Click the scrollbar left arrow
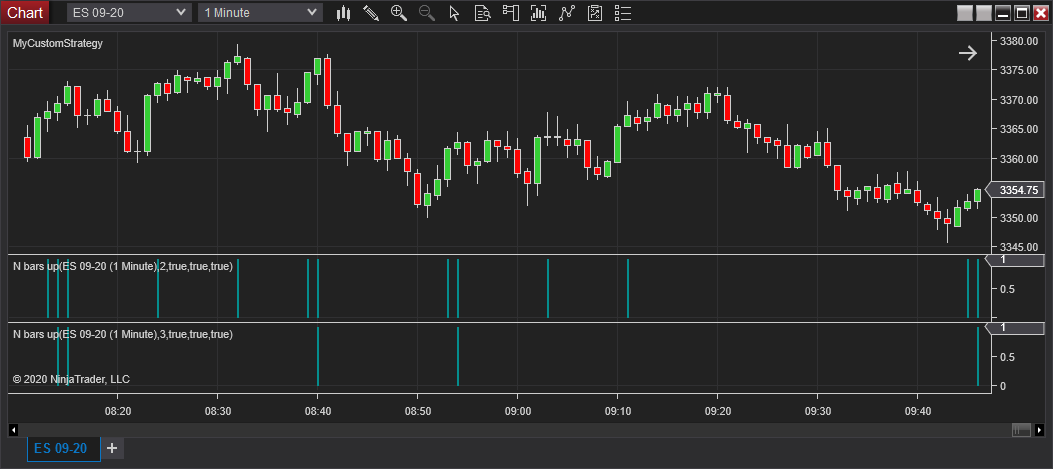This screenshot has width=1053, height=469. point(13,430)
